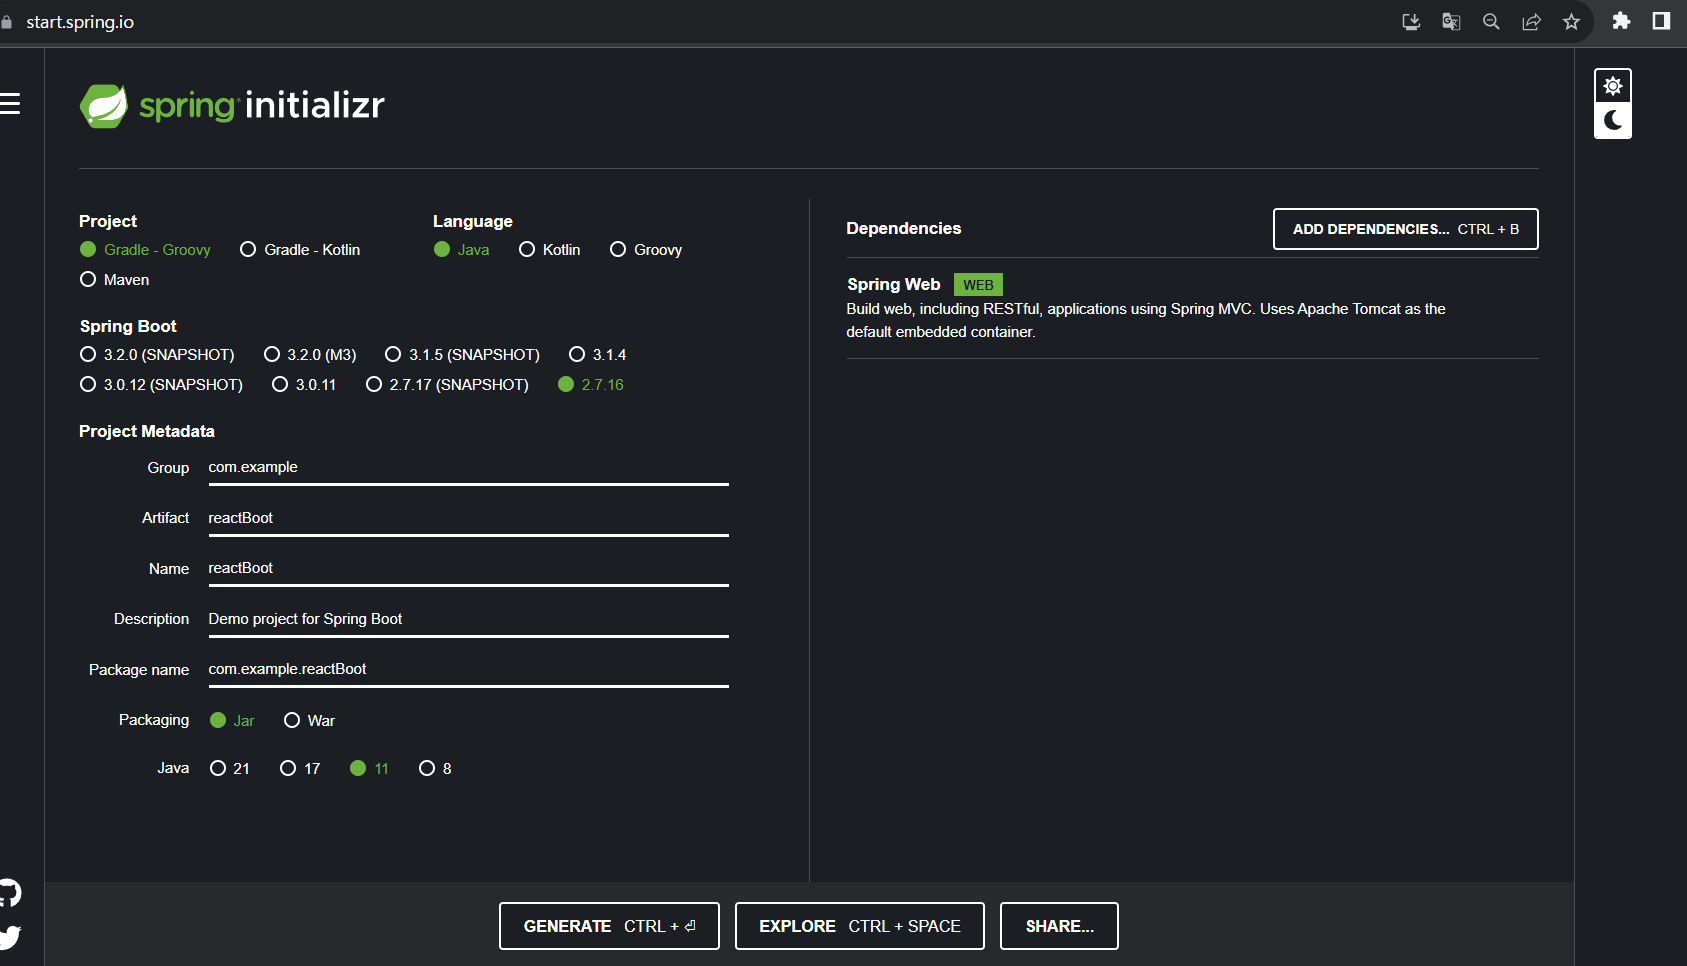Choose Java as the language
This screenshot has height=966, width=1687.
point(461,250)
